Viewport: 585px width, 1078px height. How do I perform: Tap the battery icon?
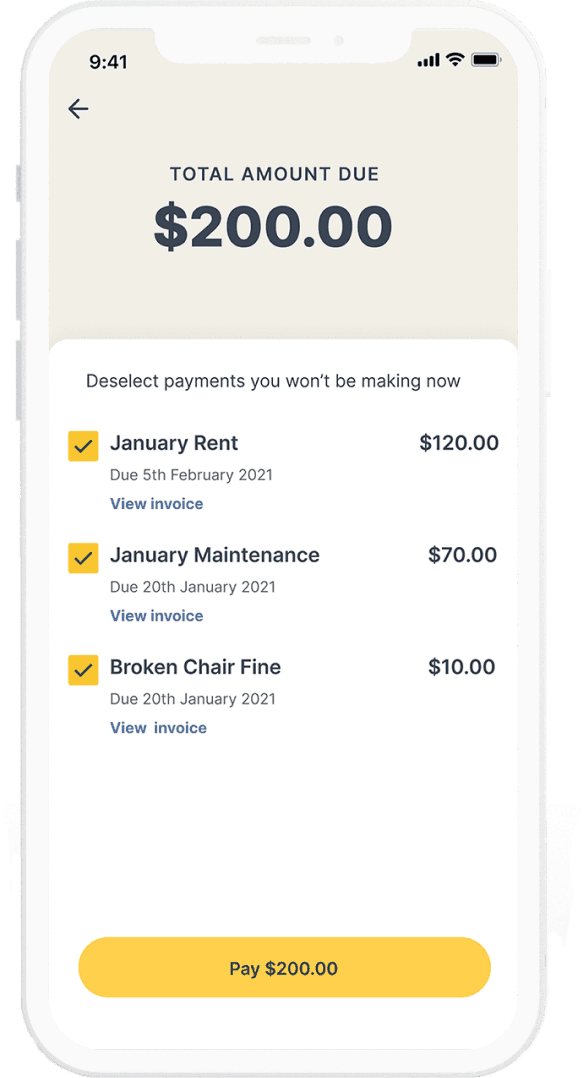tap(485, 60)
